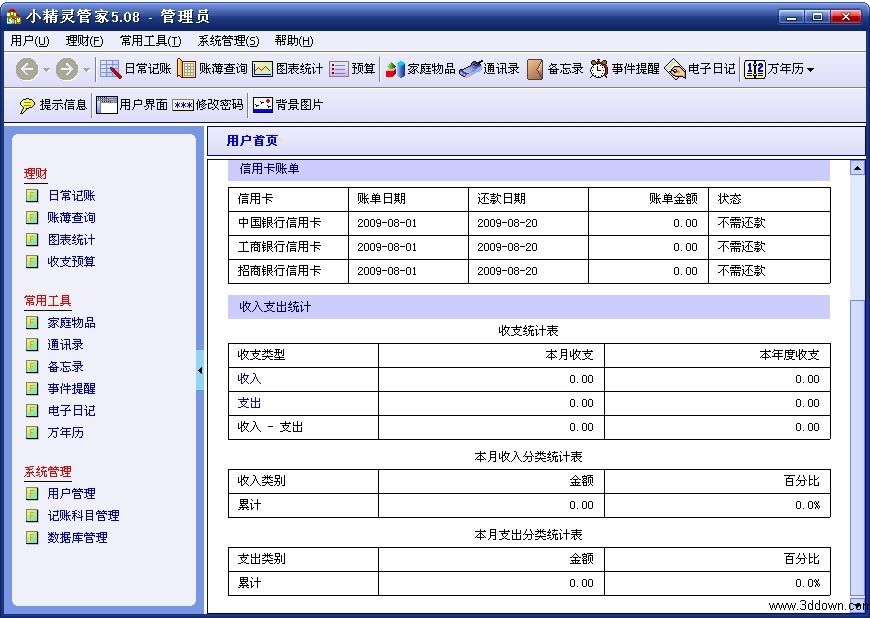Image resolution: width=870 pixels, height=618 pixels.
Task: Click the forward navigation arrow icon
Action: [67, 69]
